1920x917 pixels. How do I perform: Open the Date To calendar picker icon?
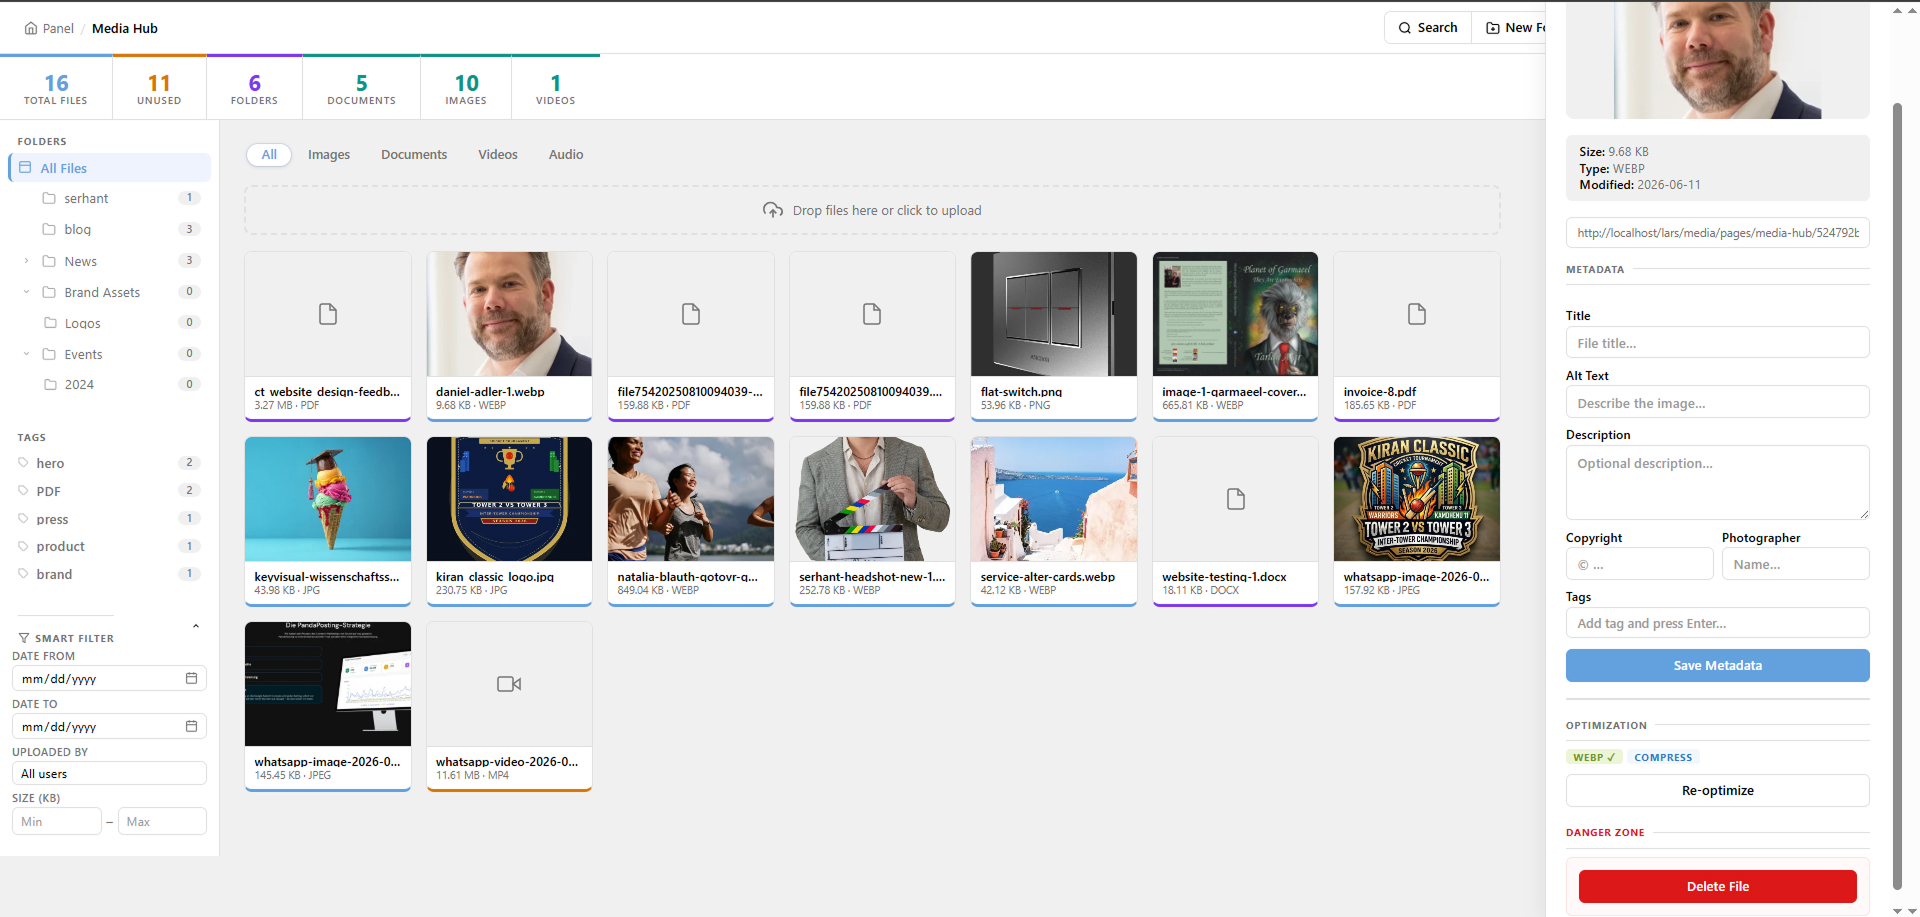pyautogui.click(x=191, y=726)
